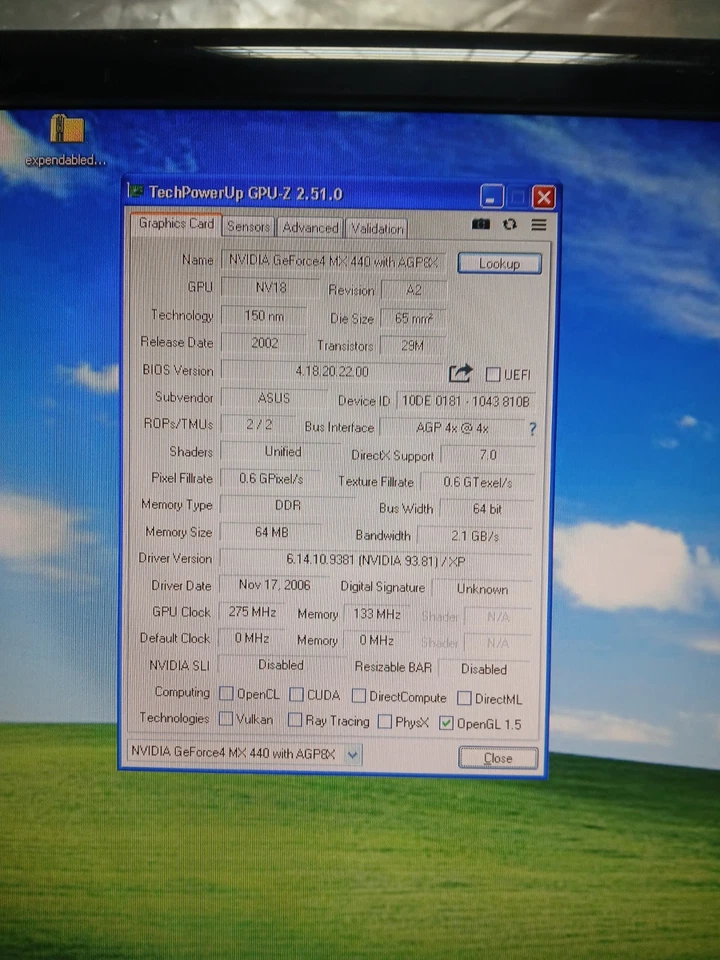Image resolution: width=720 pixels, height=960 pixels.
Task: Click the GPU-Z title bar app icon
Action: tap(135, 192)
